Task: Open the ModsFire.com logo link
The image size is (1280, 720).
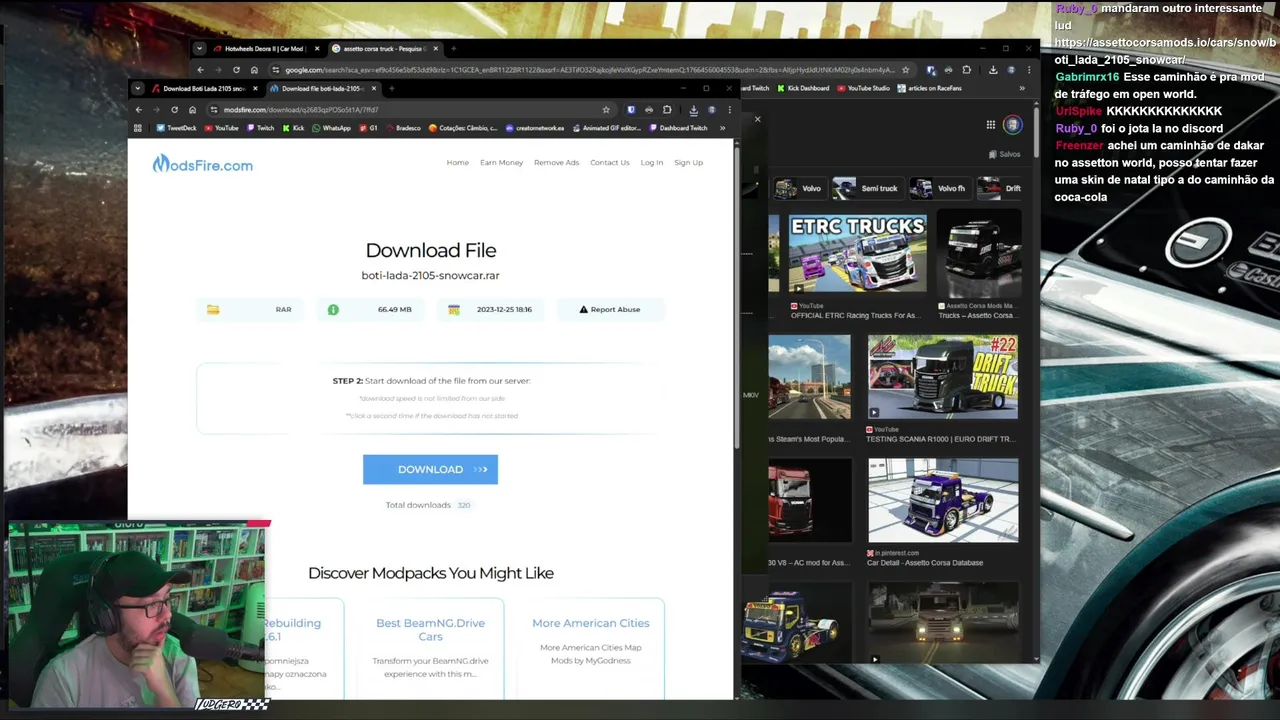Action: [202, 164]
